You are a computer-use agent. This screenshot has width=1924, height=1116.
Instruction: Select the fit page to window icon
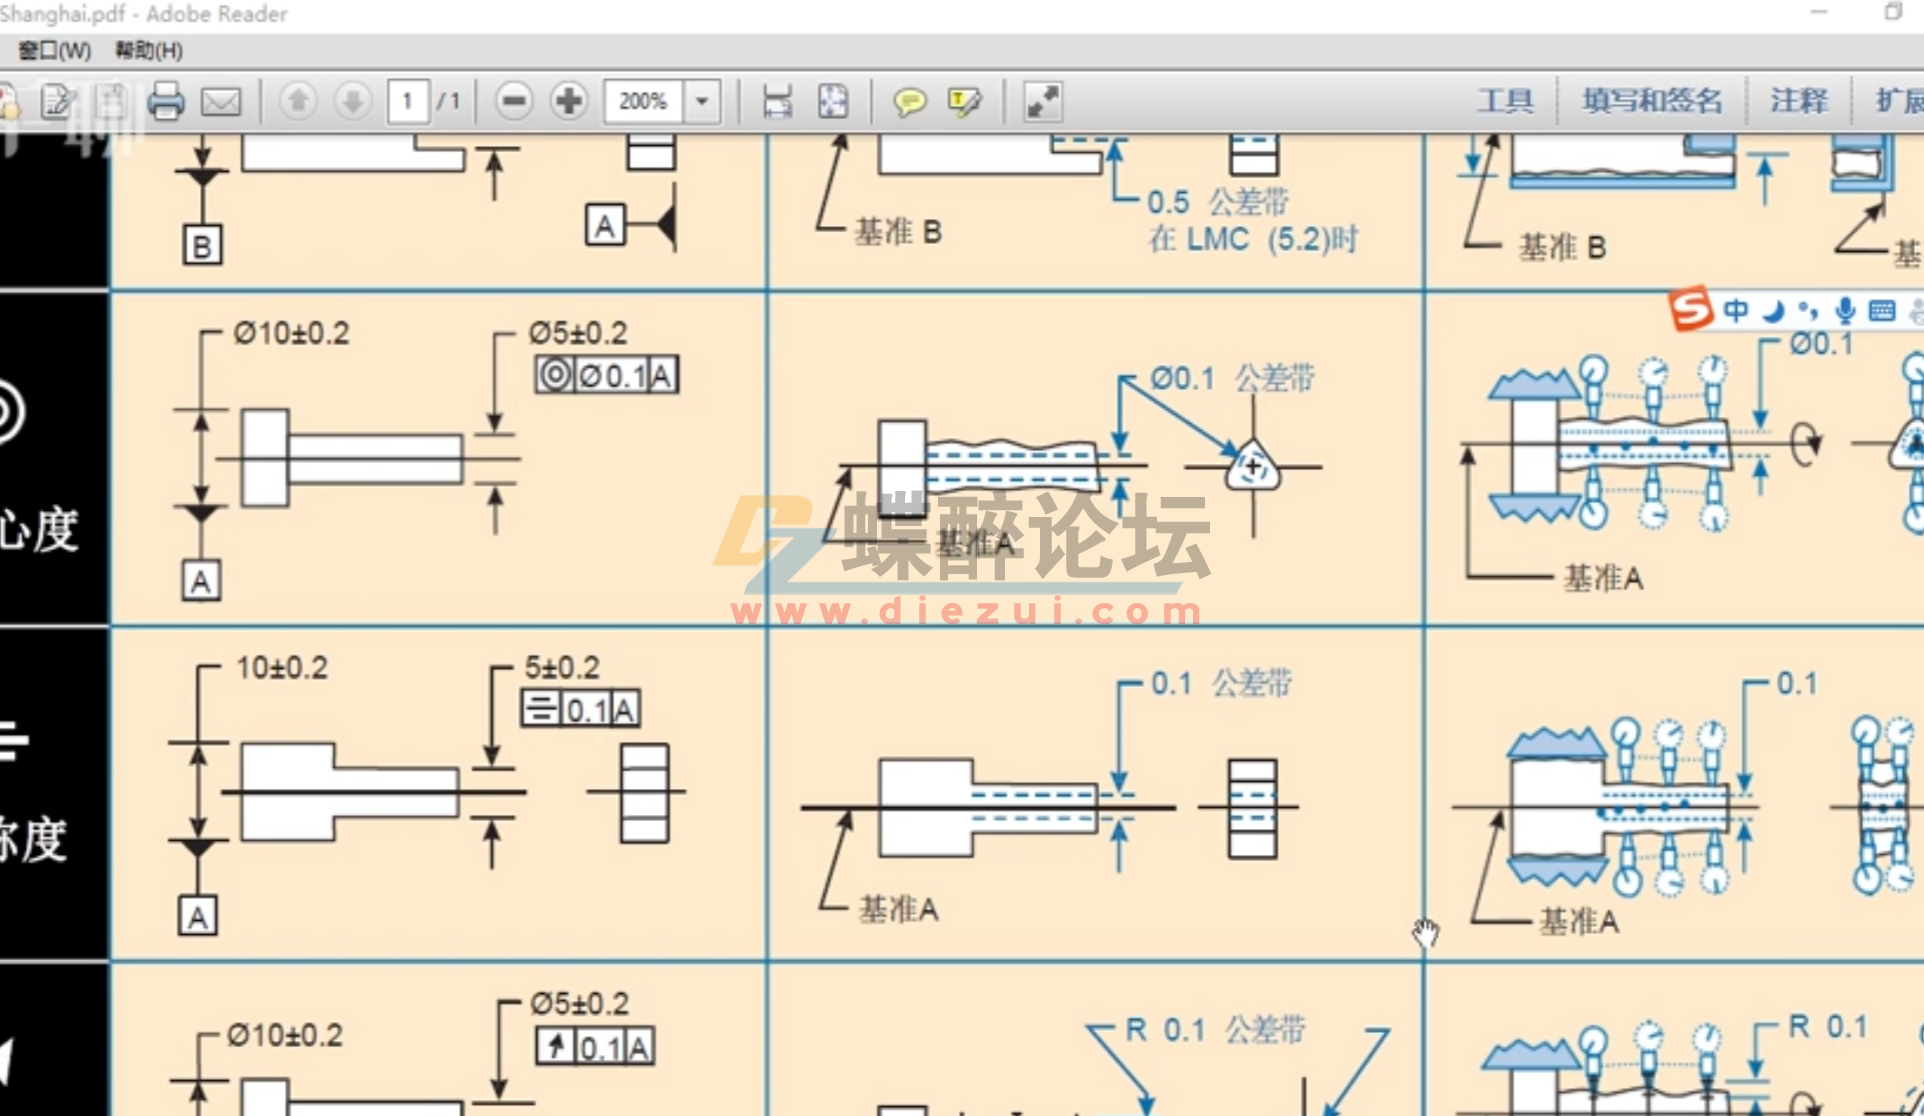click(x=831, y=101)
